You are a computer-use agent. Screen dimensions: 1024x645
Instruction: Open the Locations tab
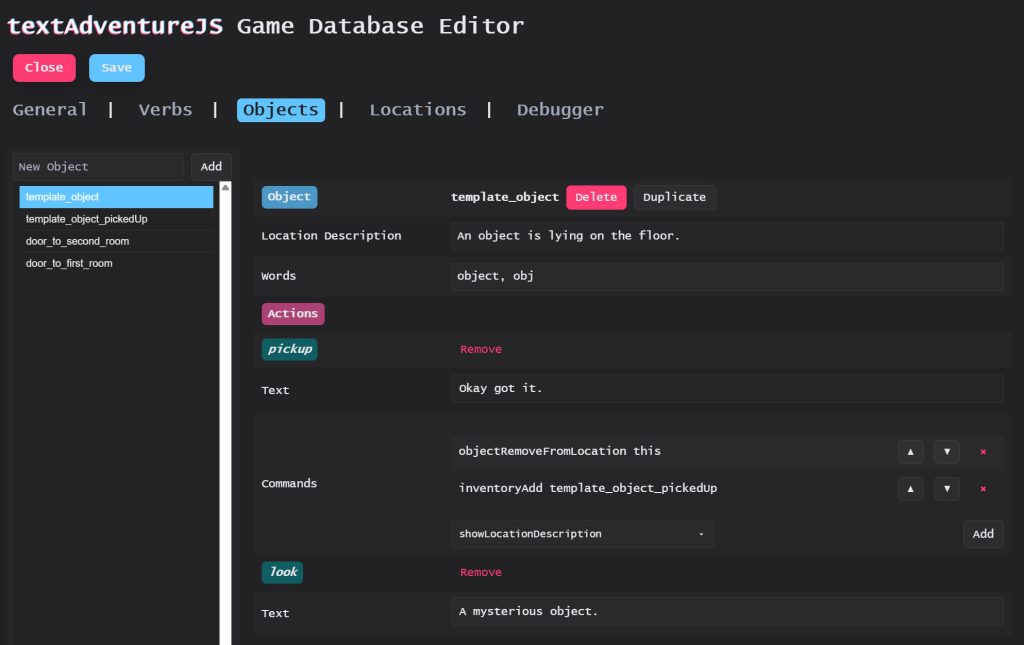pyautogui.click(x=417, y=110)
